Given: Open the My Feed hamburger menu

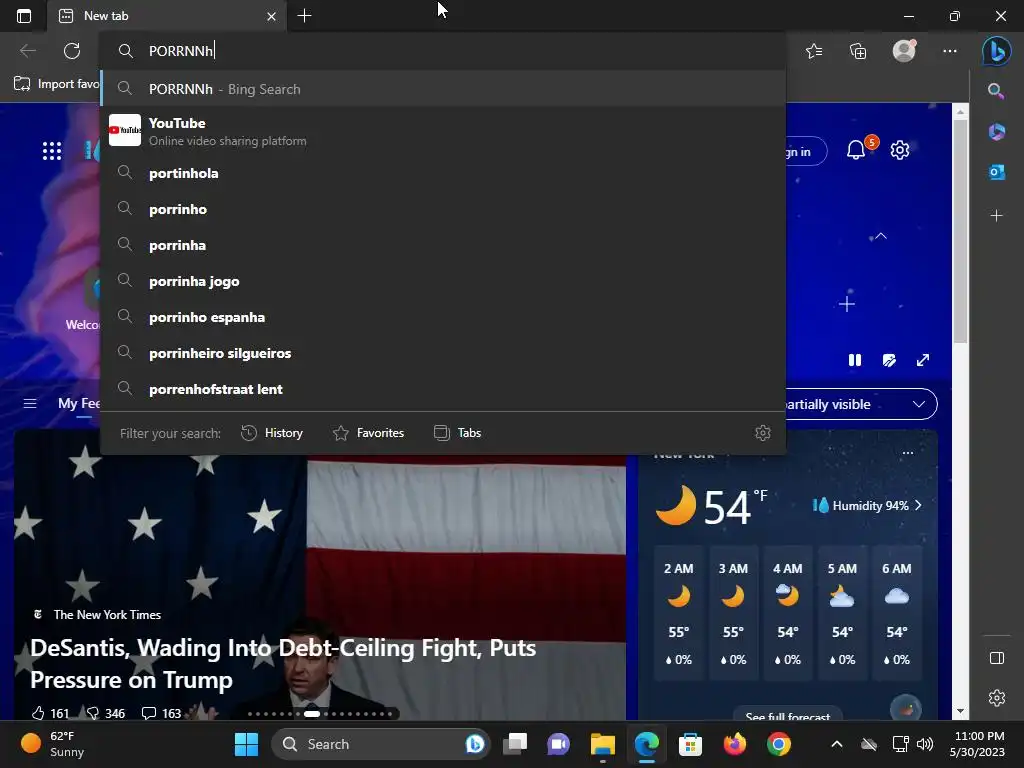Looking at the screenshot, I should click(30, 404).
